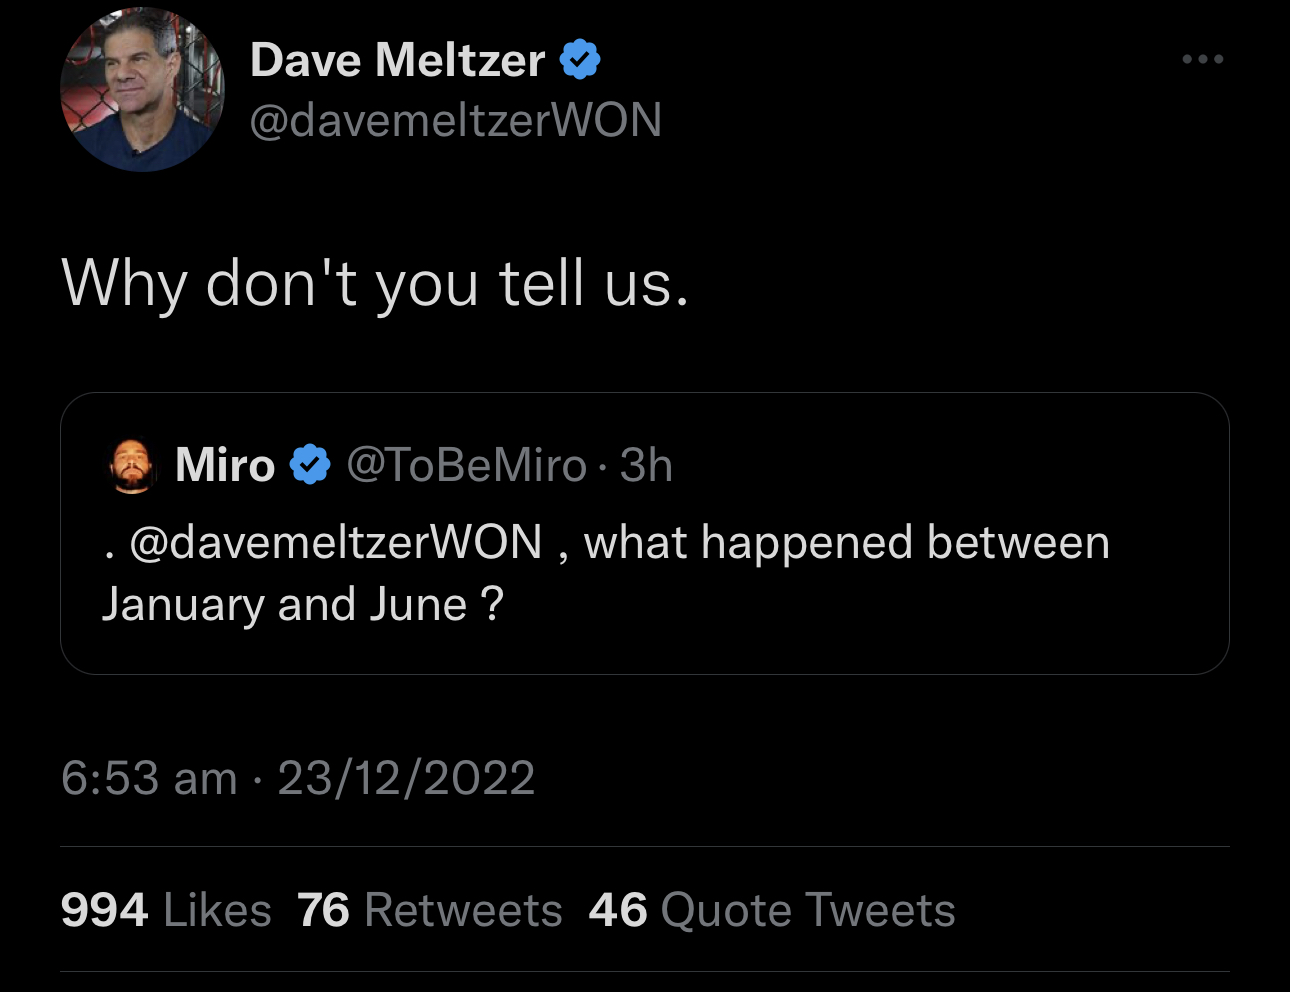Viewport: 1290px width, 992px height.
Task: Click the 3h timestamp on the quoted tweet
Action: point(646,465)
